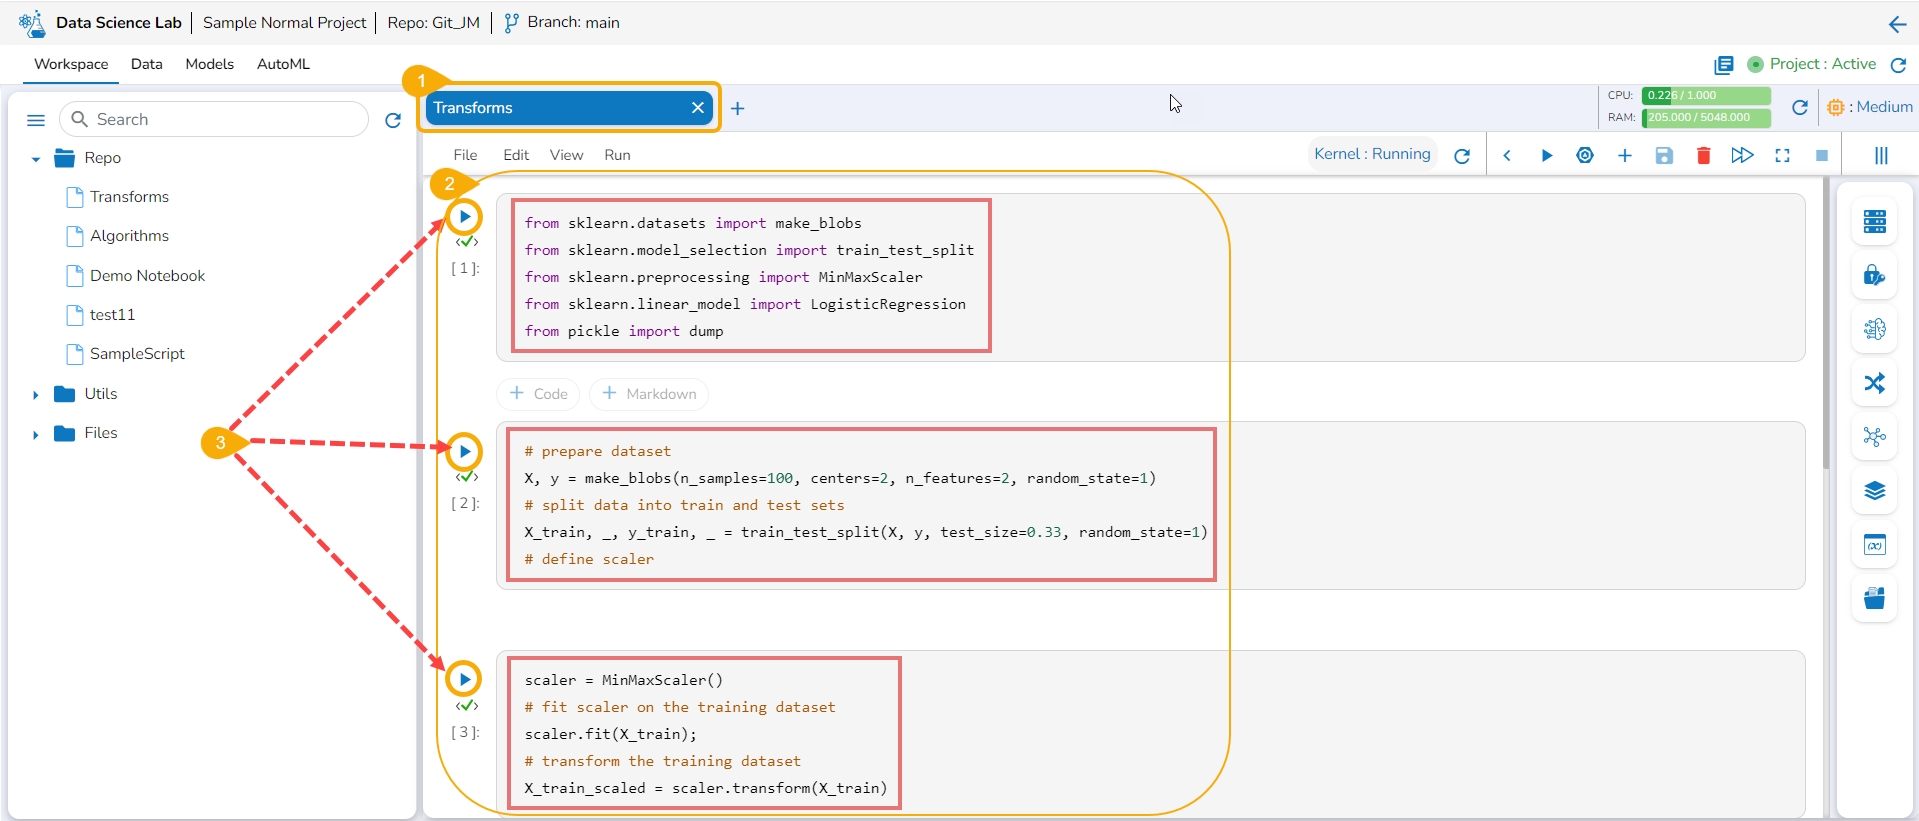Open the AutoML tab

pos(283,64)
